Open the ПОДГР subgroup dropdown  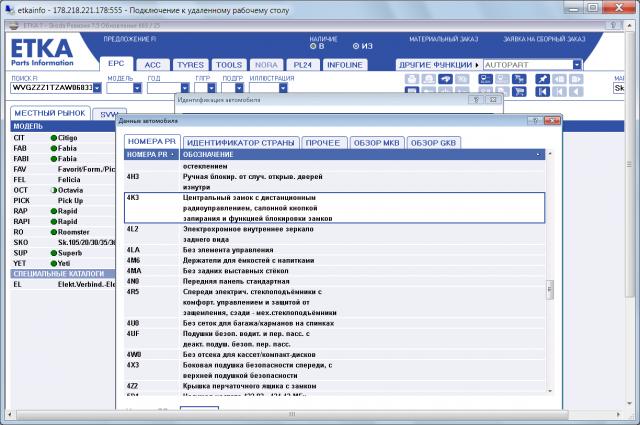(x=239, y=88)
